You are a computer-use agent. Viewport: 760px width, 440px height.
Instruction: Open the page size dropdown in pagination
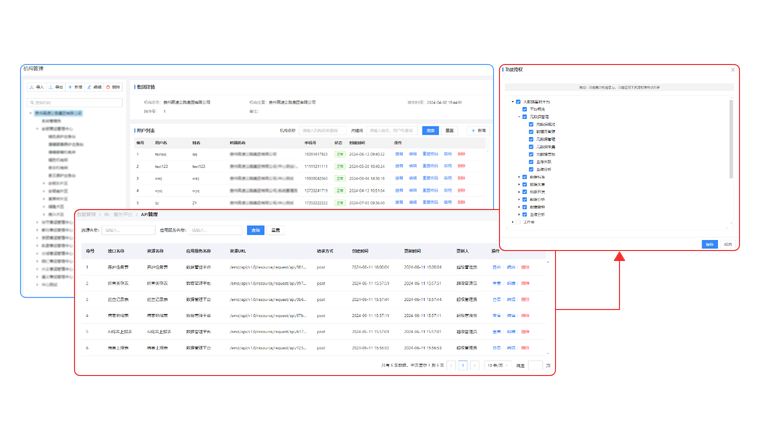(x=496, y=366)
